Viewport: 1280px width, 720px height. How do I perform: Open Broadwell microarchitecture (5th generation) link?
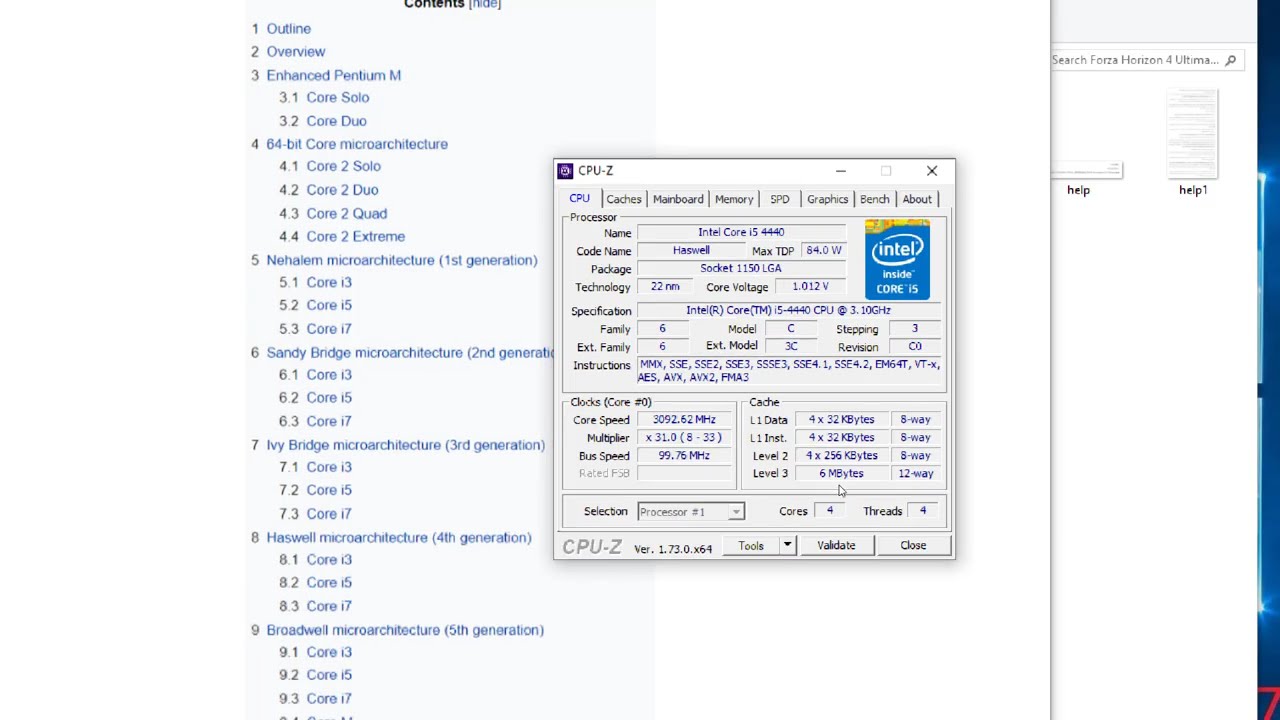click(405, 630)
